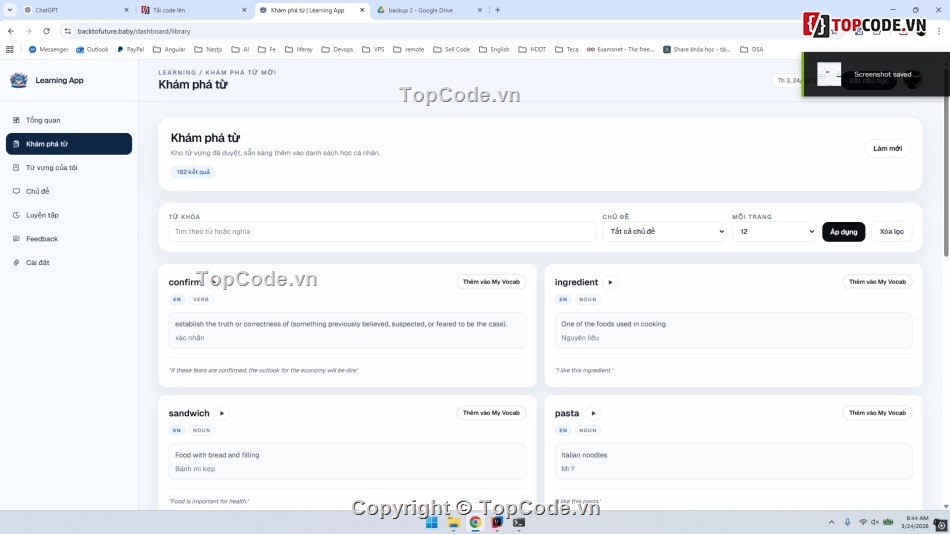Open the Sell Code bookmarks folder
This screenshot has width=950, height=534.
tap(451, 50)
